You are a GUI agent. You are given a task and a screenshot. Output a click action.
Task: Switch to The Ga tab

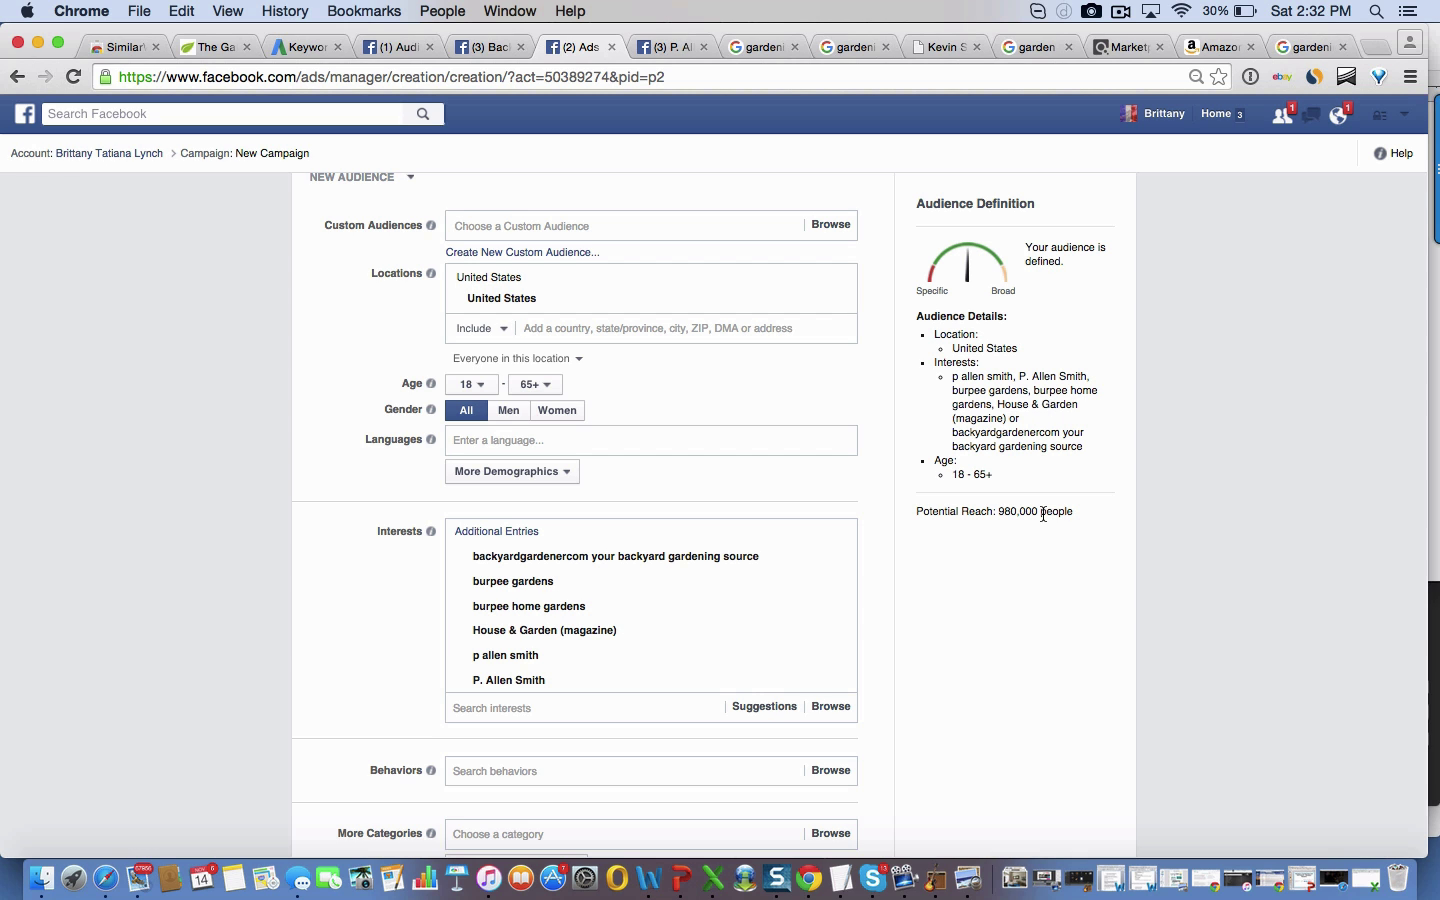215,47
